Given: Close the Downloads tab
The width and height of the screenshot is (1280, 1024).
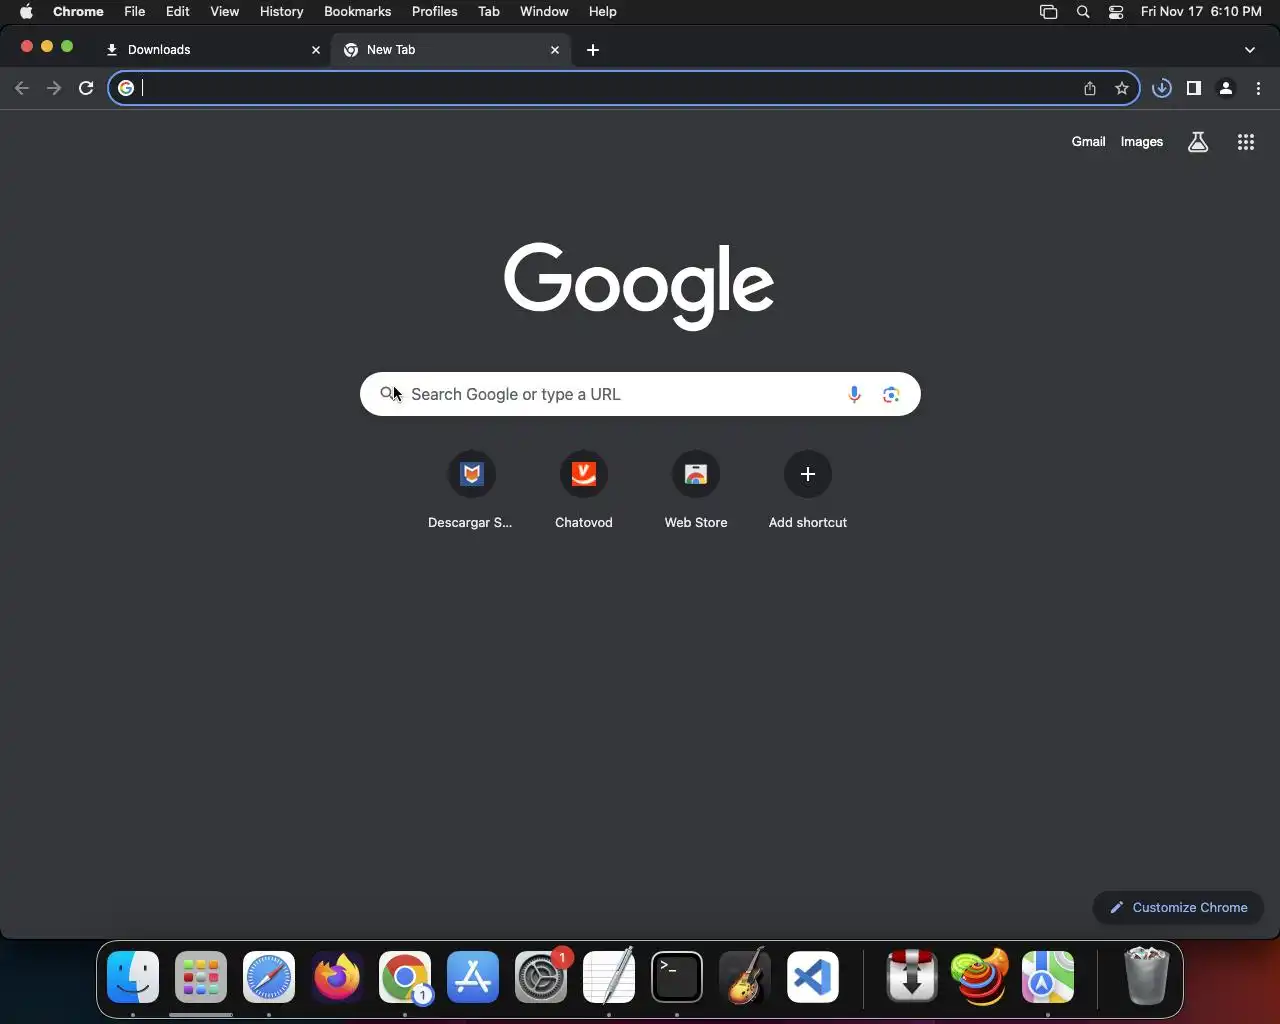Looking at the screenshot, I should [316, 50].
